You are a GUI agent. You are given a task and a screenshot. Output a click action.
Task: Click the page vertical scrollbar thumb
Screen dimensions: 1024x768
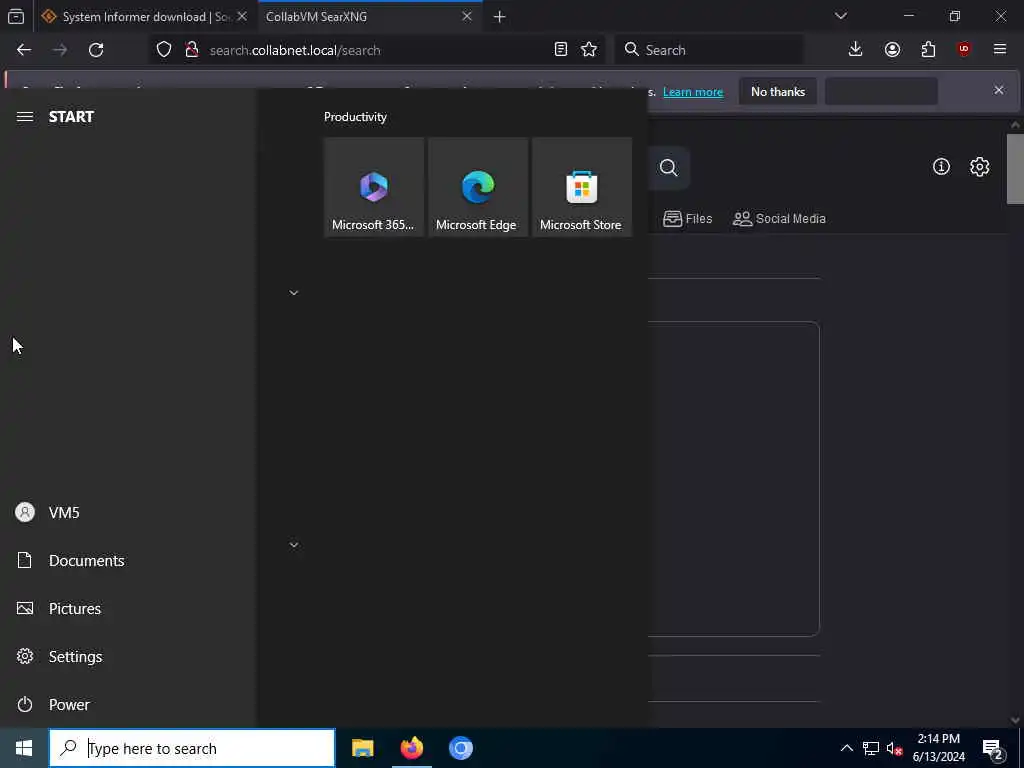(x=1015, y=169)
